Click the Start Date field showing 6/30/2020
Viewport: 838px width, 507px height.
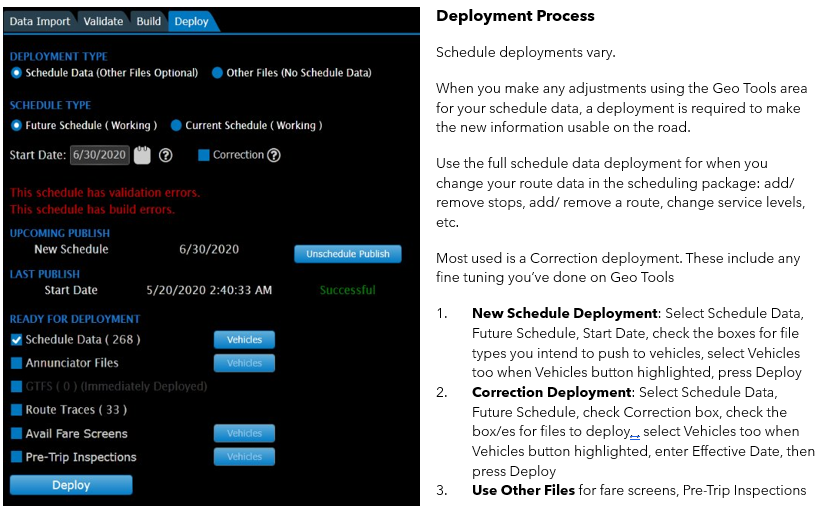coord(99,155)
